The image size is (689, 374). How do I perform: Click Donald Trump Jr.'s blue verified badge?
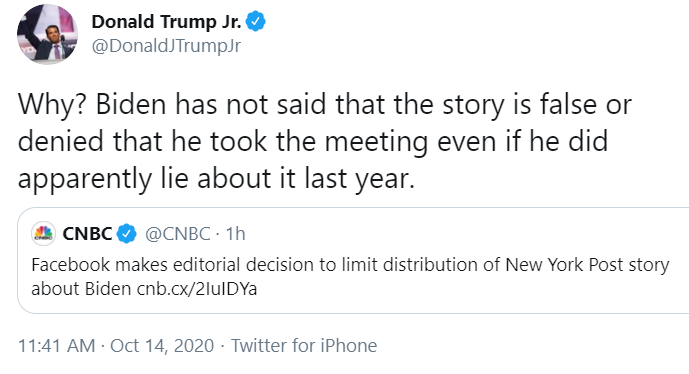[255, 22]
